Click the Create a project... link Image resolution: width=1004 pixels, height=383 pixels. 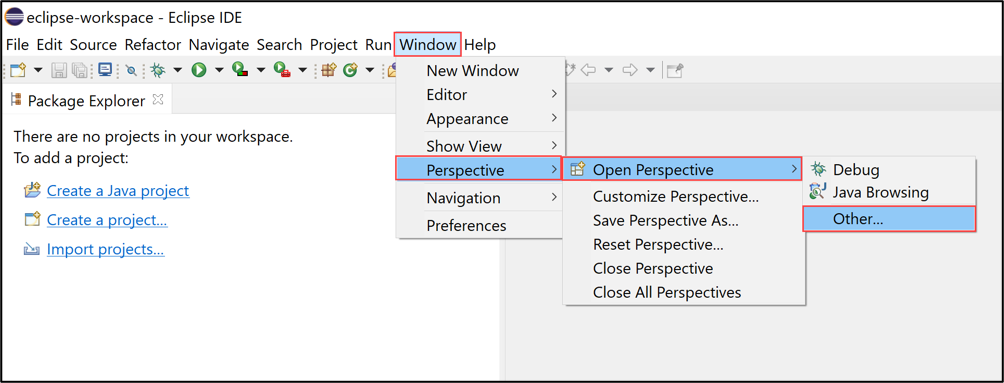pyautogui.click(x=107, y=220)
